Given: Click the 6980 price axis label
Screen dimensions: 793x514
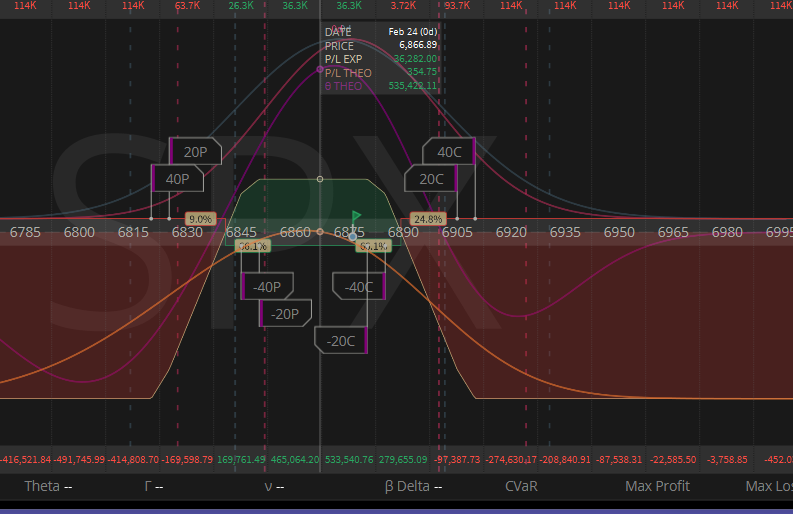Looking at the screenshot, I should (x=727, y=232).
